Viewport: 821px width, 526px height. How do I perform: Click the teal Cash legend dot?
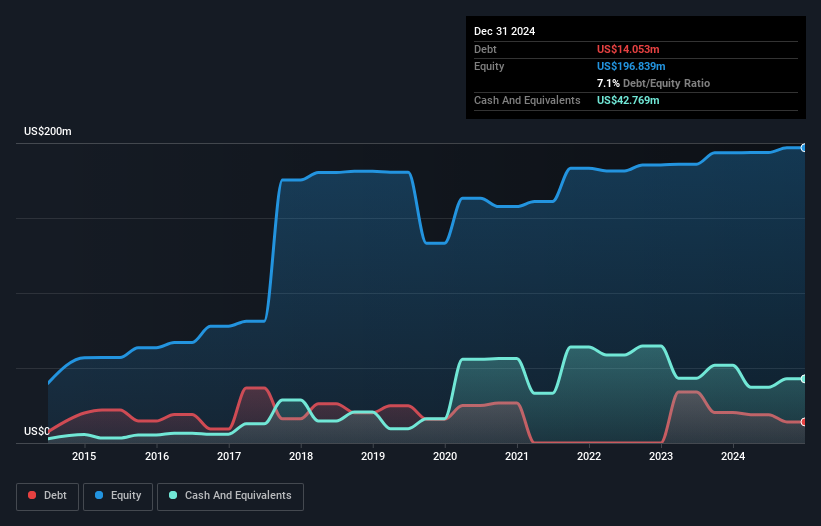173,495
